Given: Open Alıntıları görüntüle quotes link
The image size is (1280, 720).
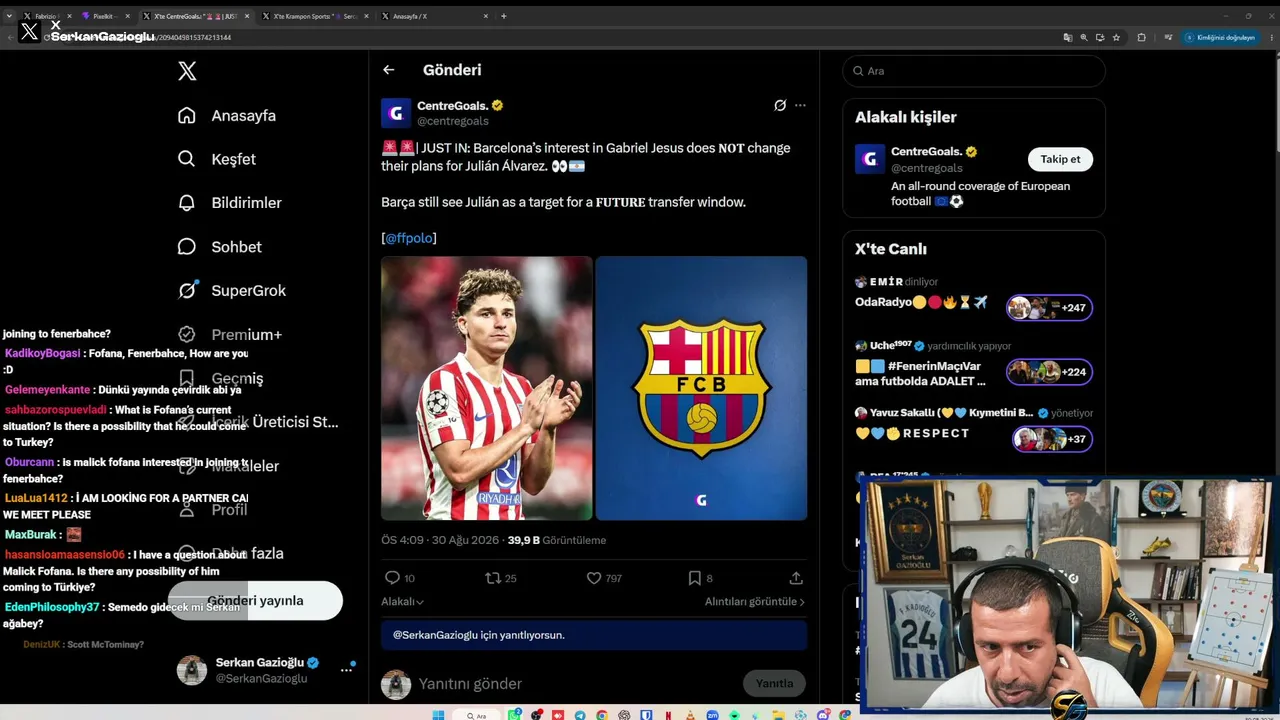Looking at the screenshot, I should 755,602.
